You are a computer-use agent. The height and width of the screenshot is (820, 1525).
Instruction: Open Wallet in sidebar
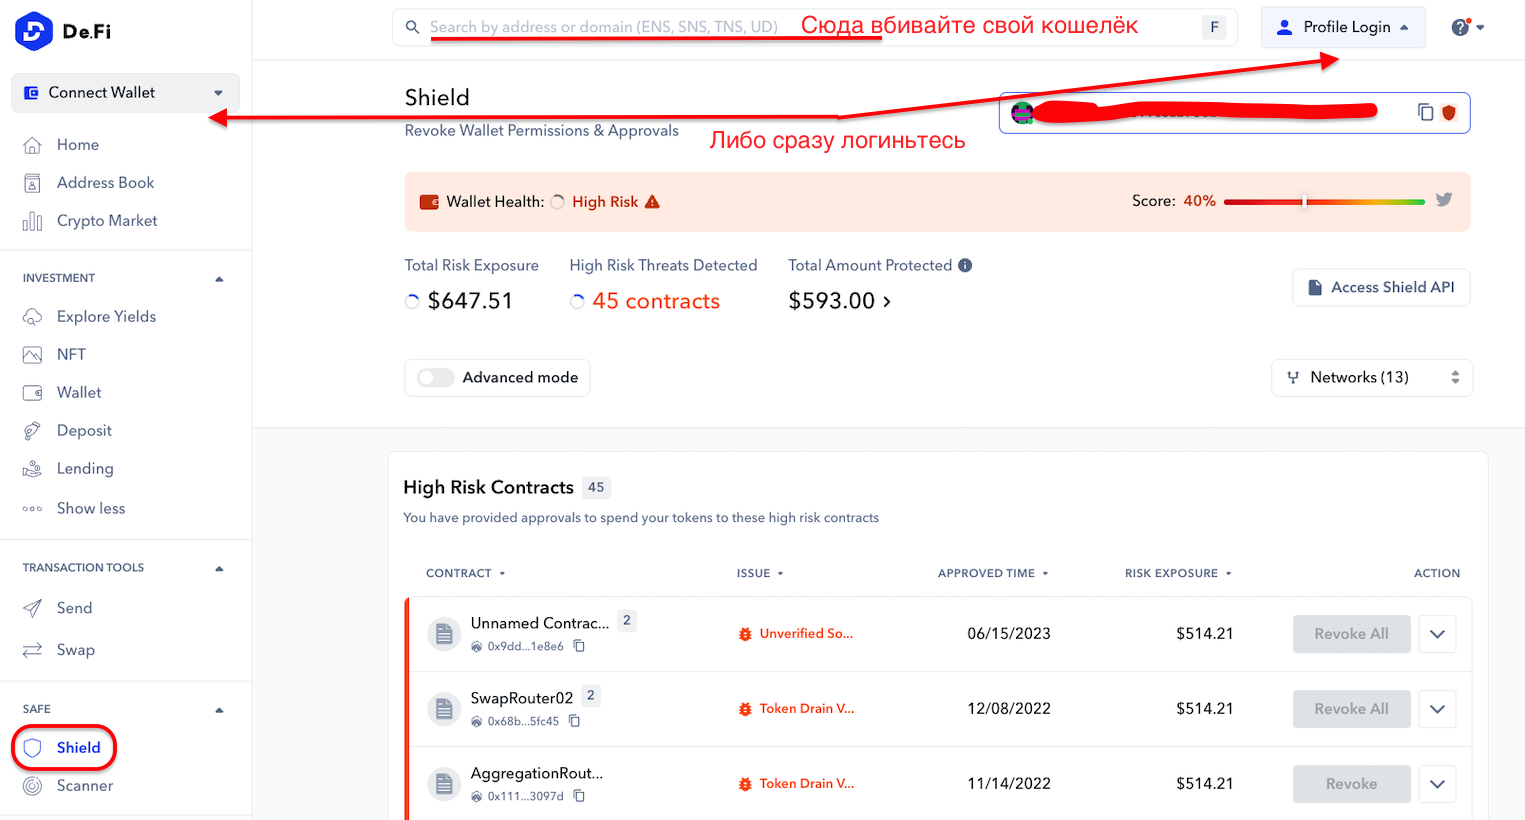(79, 393)
